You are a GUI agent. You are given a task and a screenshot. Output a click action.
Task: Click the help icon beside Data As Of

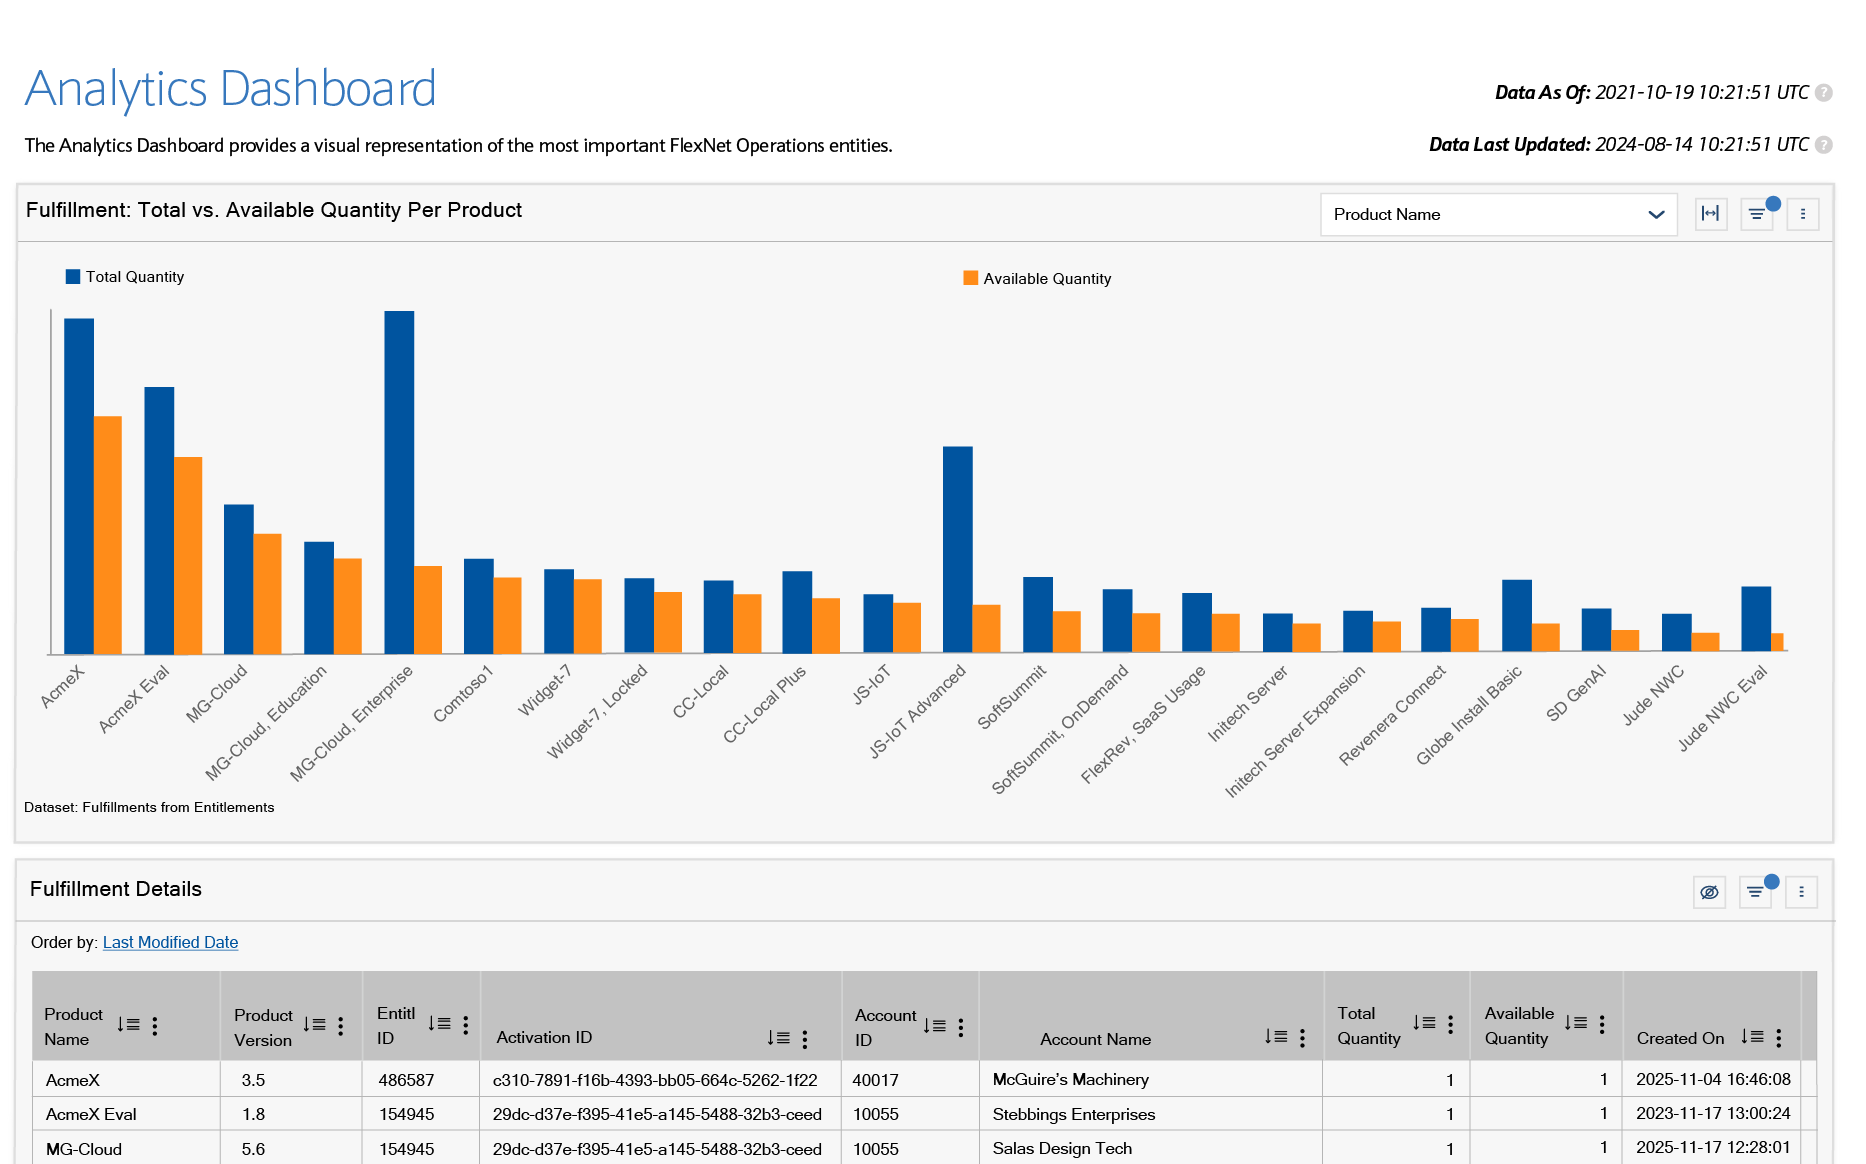1824,93
